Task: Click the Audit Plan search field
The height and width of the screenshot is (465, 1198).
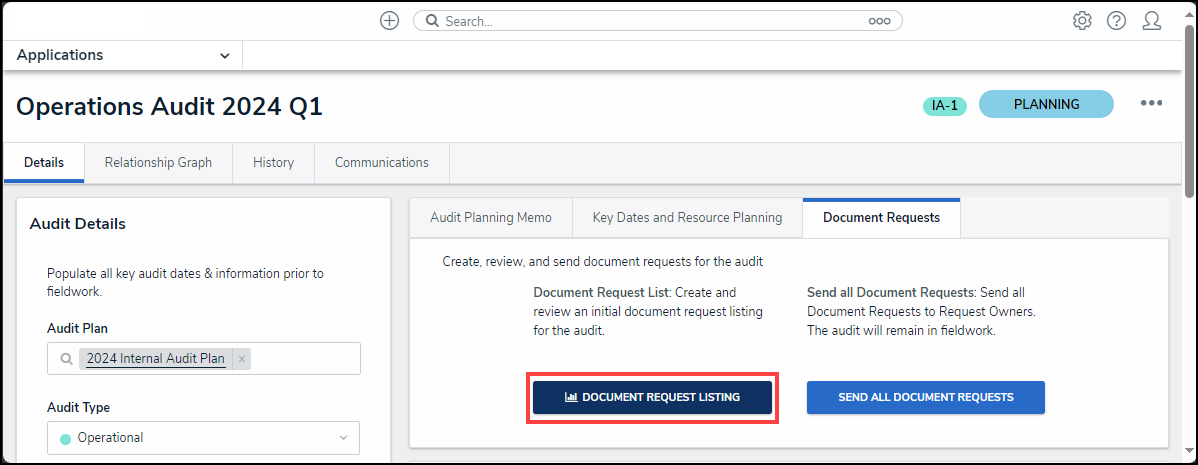Action: [305, 359]
